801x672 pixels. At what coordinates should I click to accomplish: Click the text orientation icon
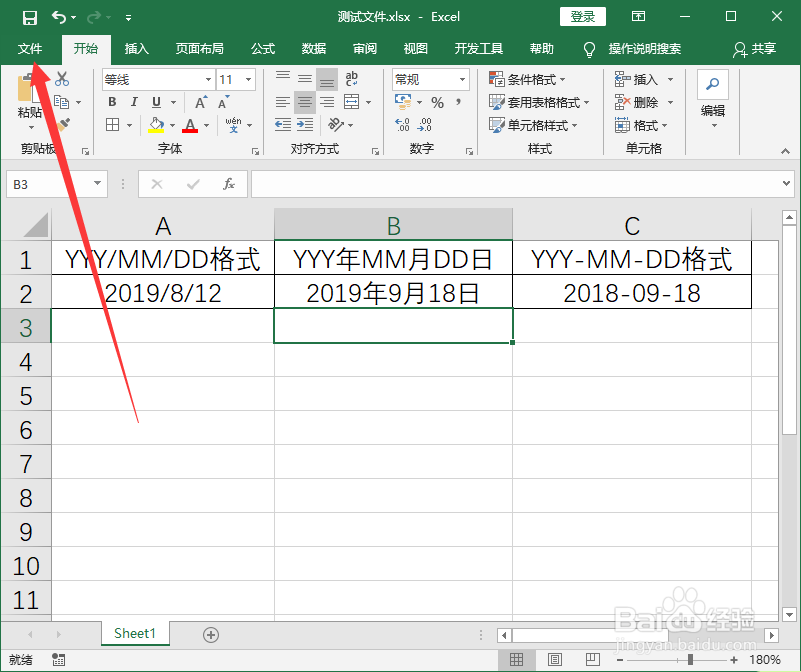click(x=336, y=124)
